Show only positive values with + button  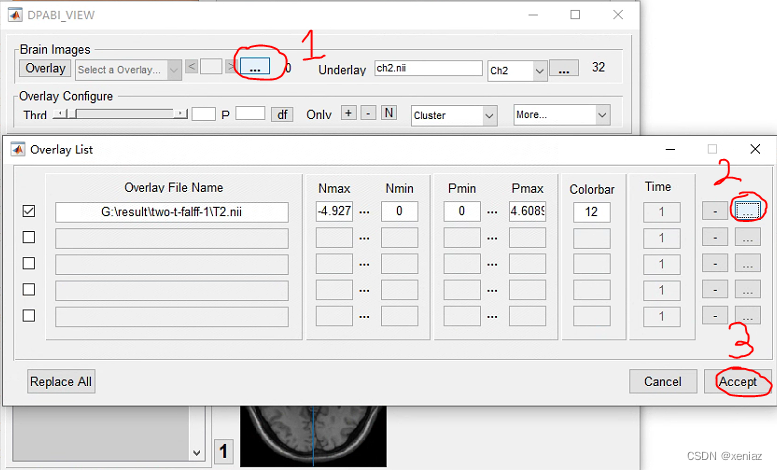pyautogui.click(x=348, y=113)
